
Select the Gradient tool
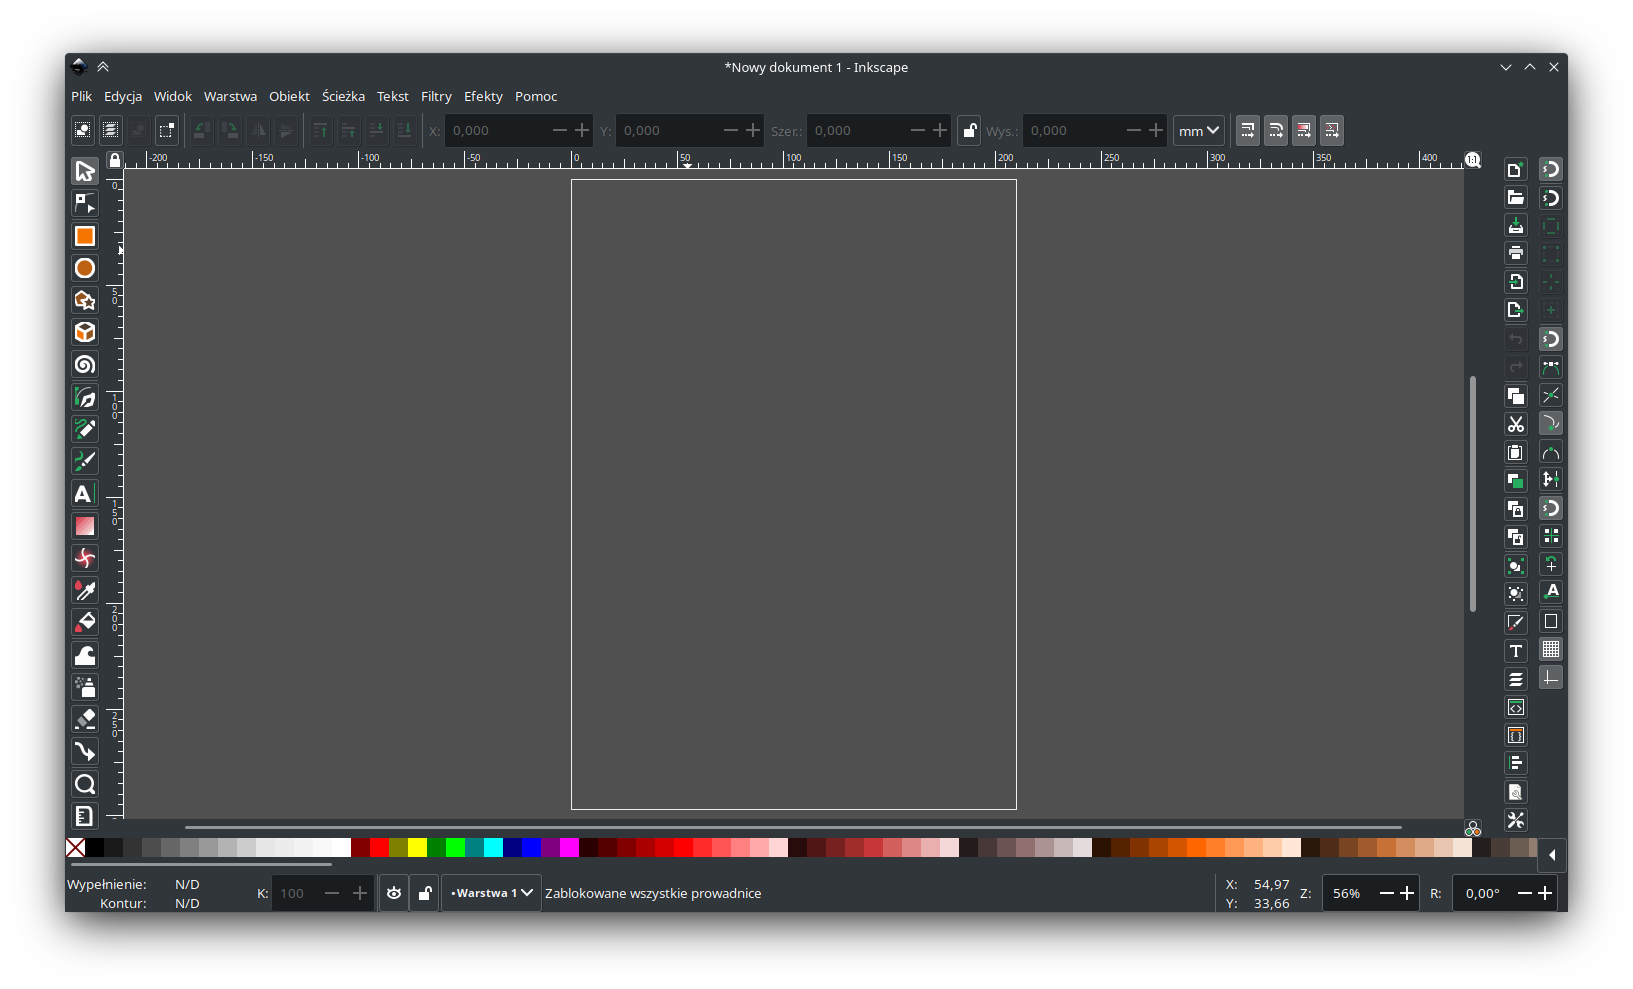tap(85, 526)
